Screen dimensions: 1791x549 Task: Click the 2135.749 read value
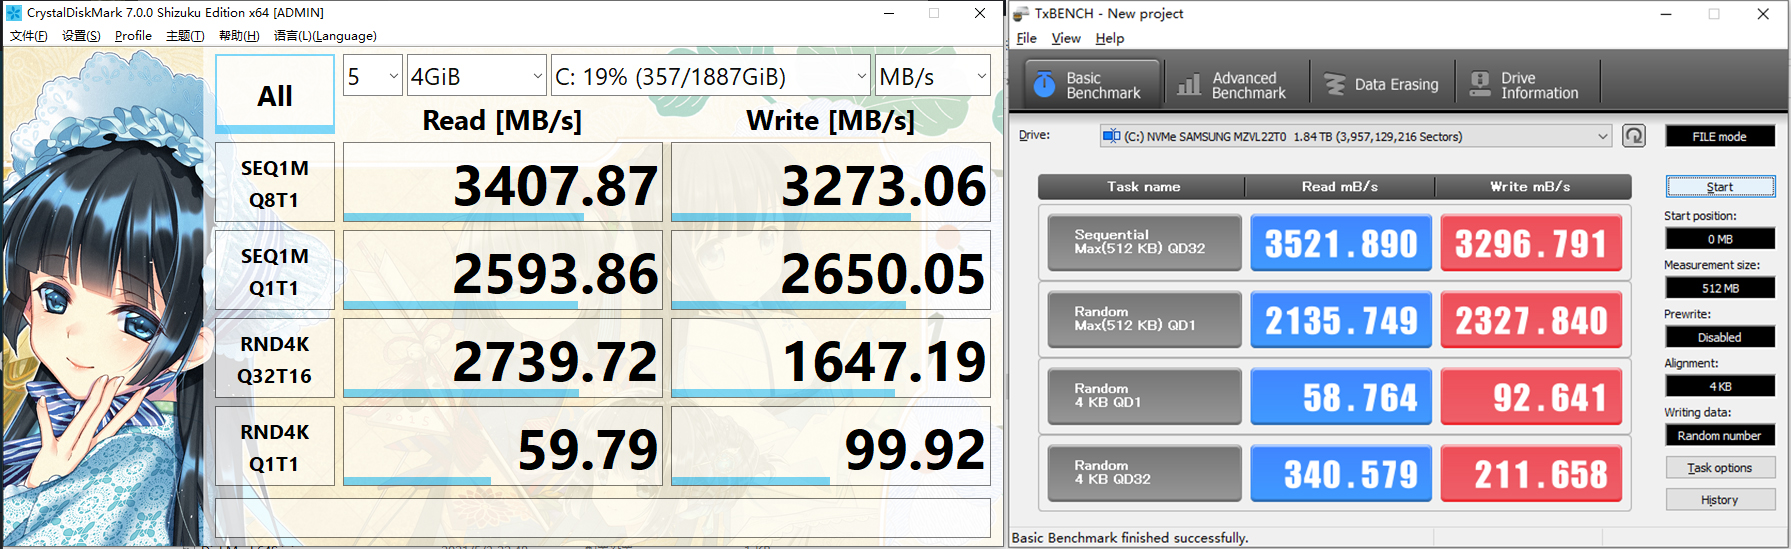pyautogui.click(x=1341, y=320)
